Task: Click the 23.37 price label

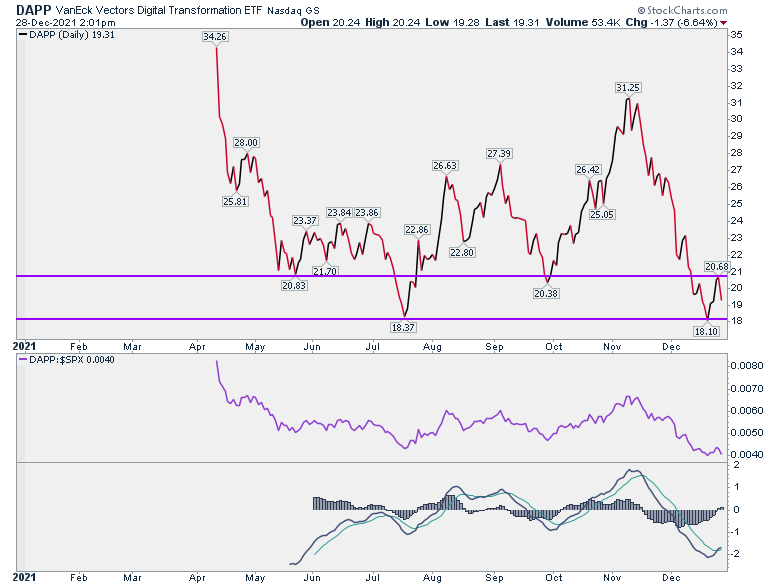Action: coord(305,220)
